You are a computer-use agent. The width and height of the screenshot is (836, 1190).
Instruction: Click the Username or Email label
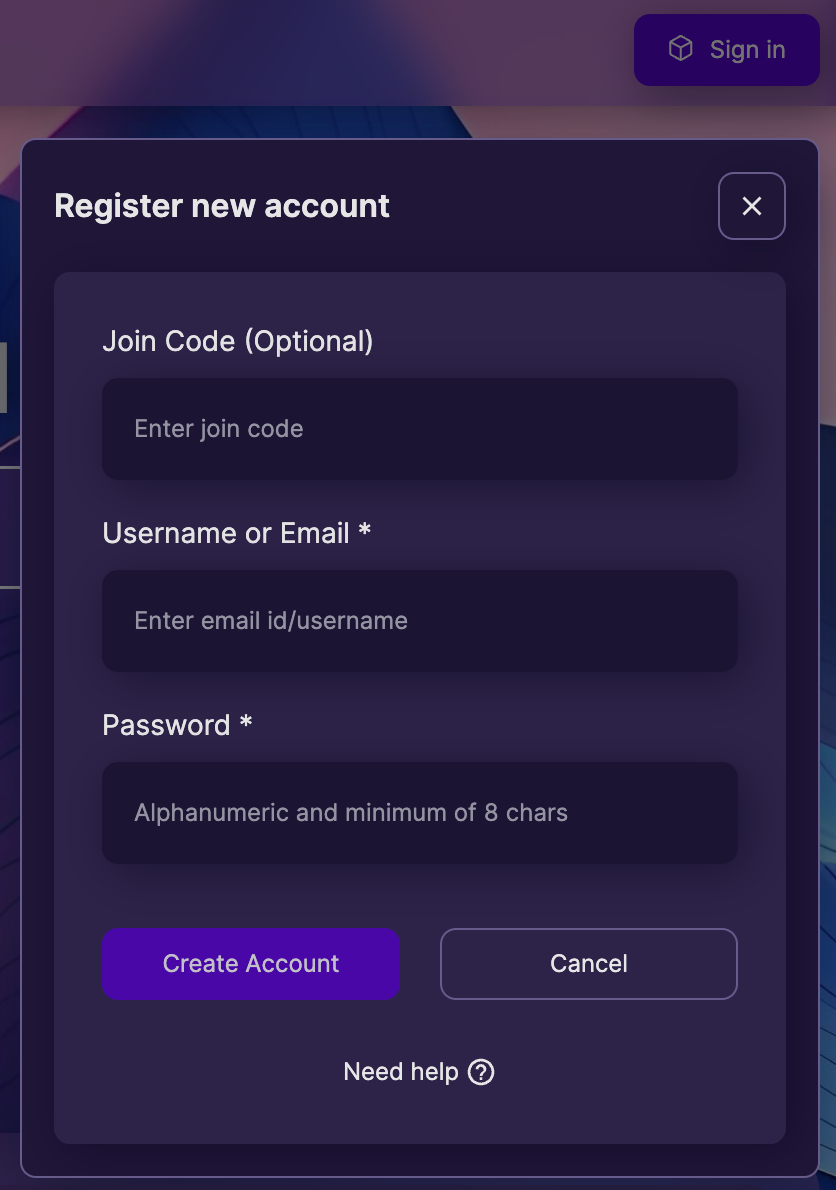tap(226, 533)
